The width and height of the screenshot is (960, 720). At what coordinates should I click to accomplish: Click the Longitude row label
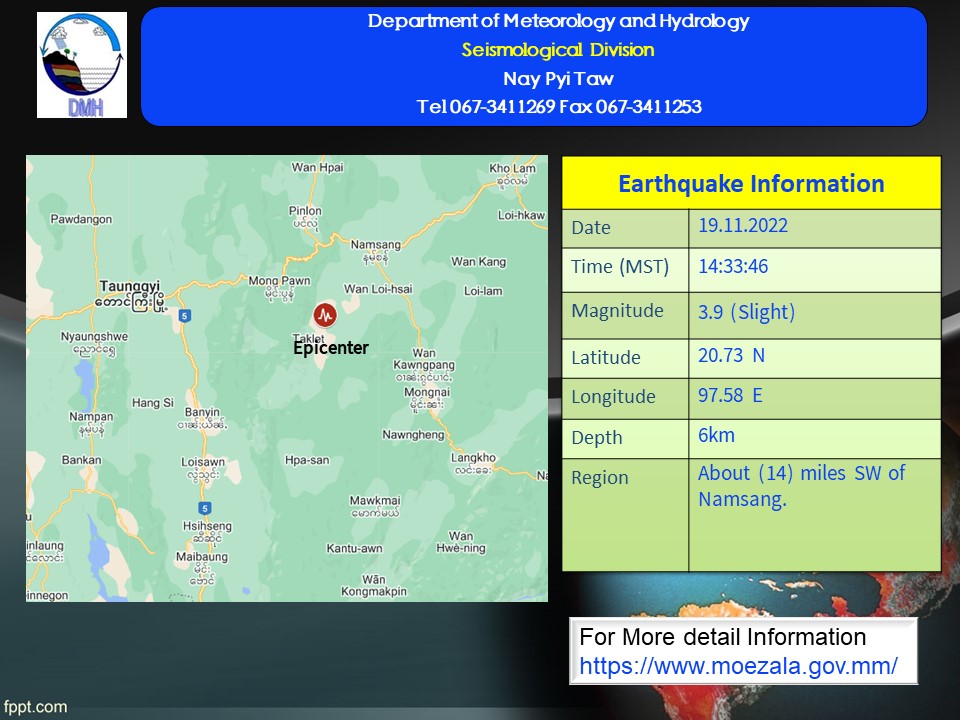(613, 397)
